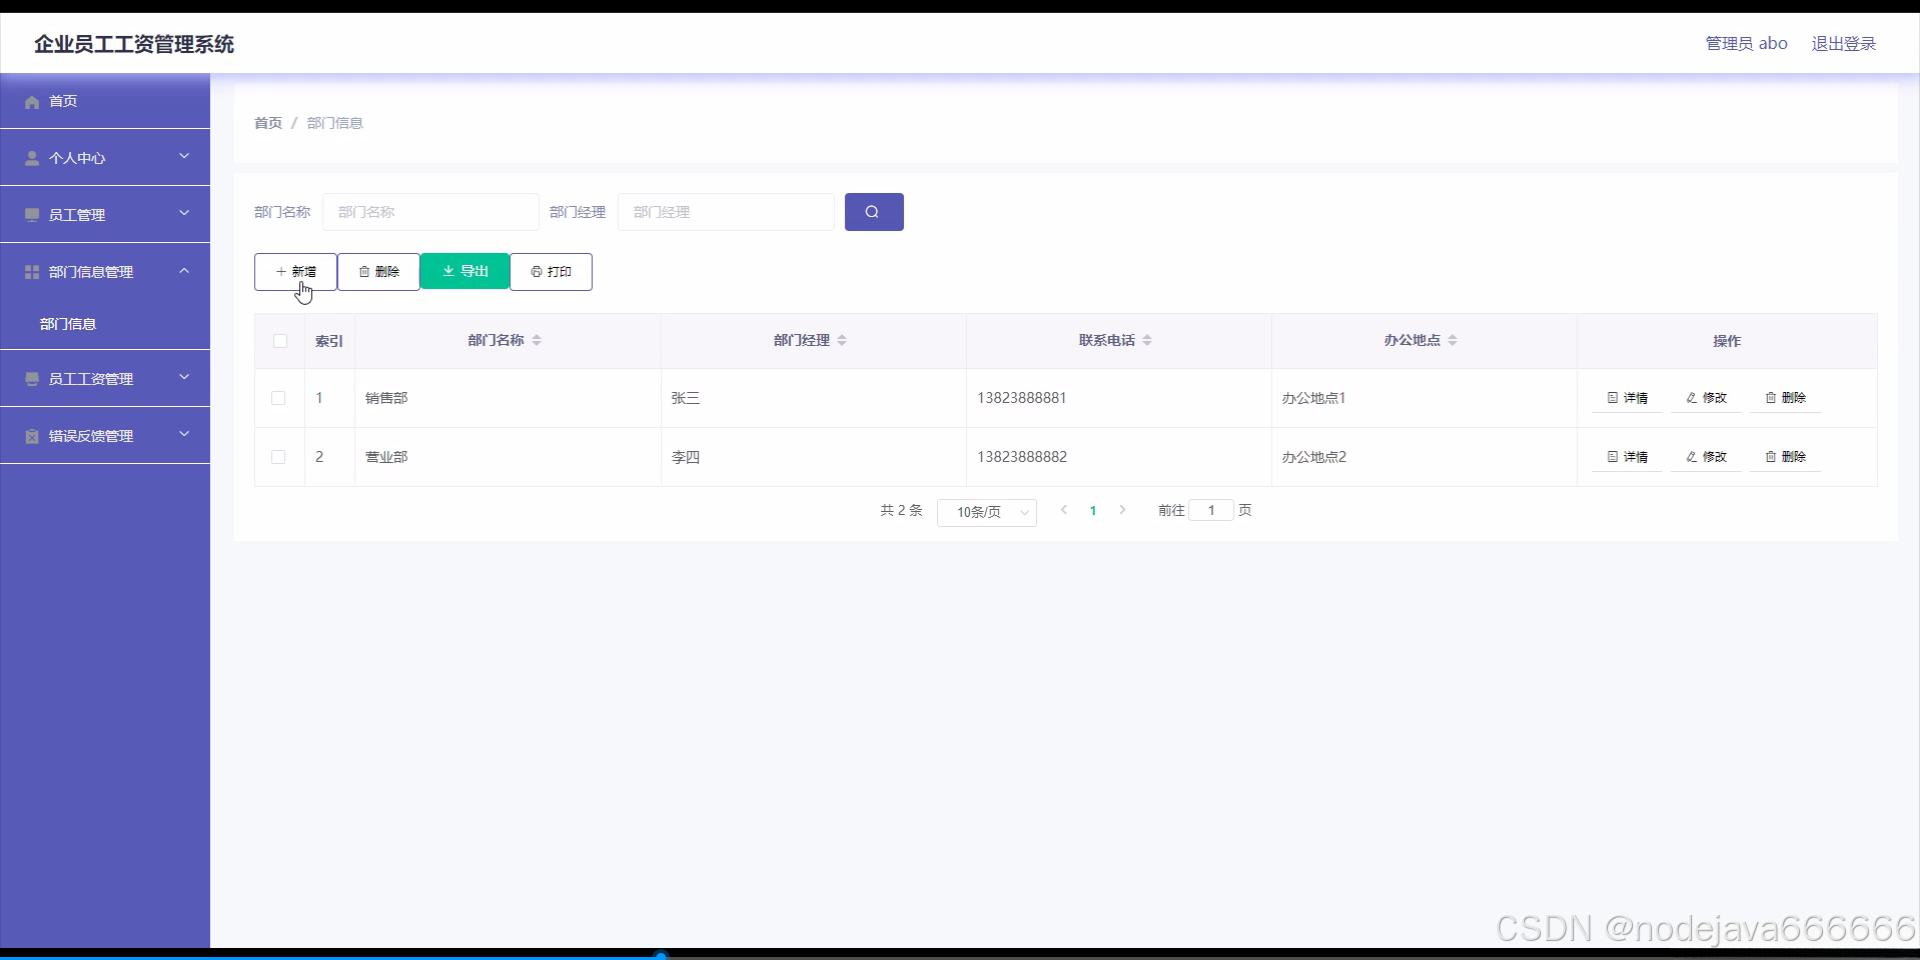The height and width of the screenshot is (960, 1920).
Task: Sort by 办公地点 column arrows
Action: point(1453,340)
